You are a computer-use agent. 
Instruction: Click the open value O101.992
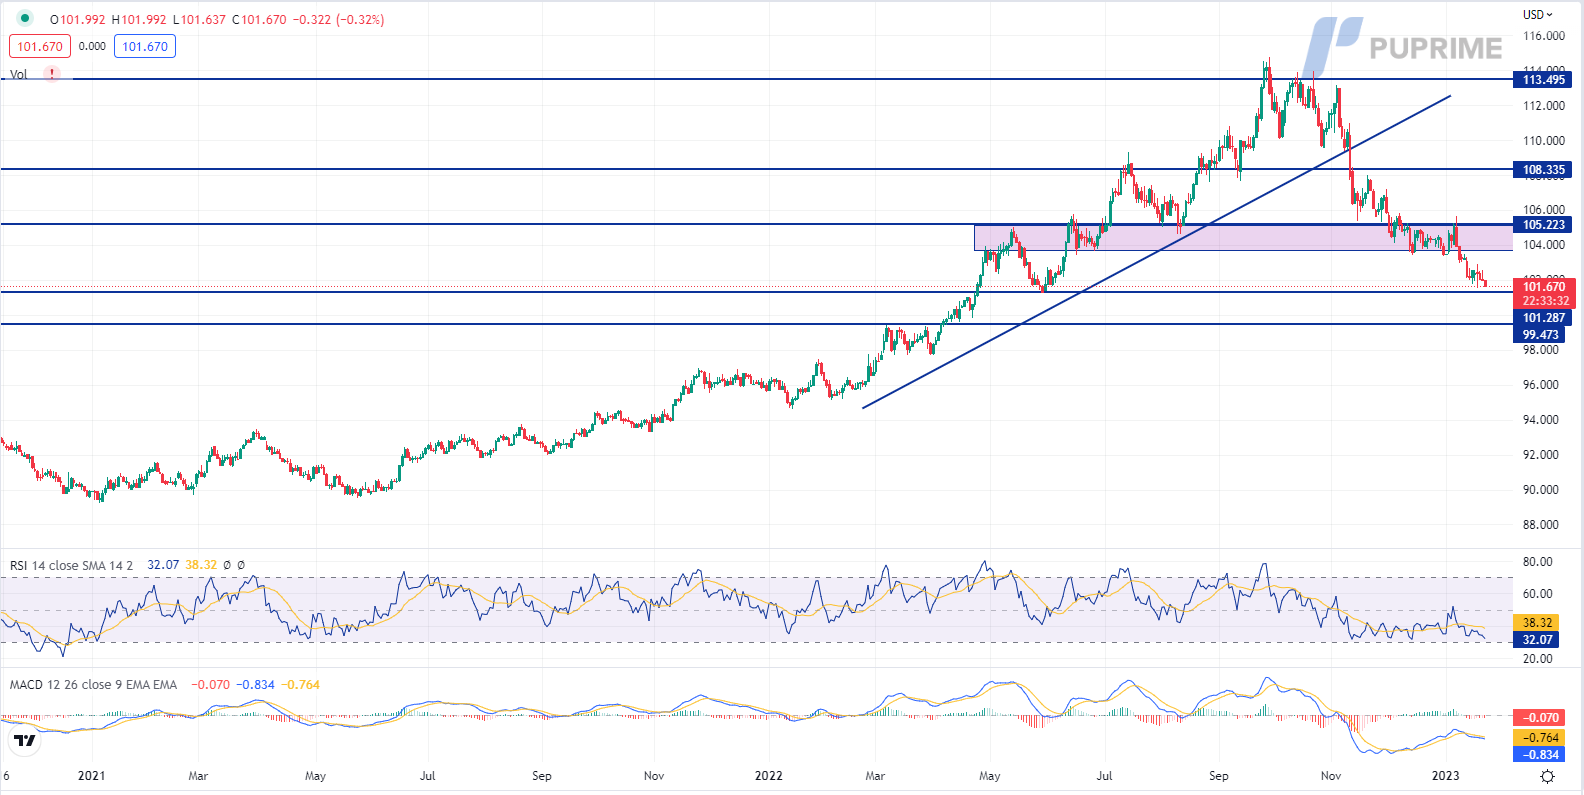click(x=77, y=19)
